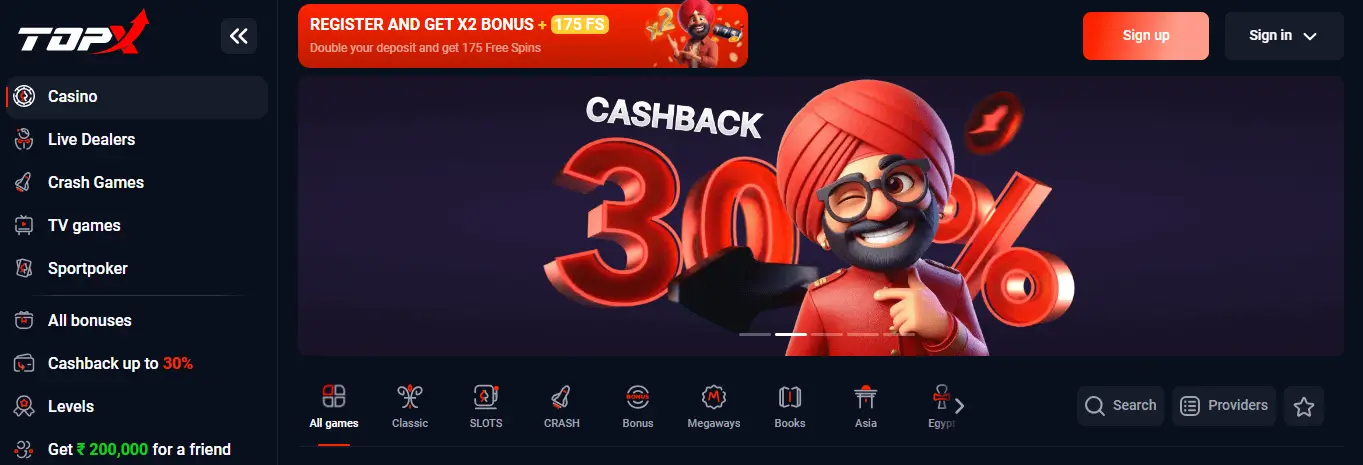This screenshot has width=1363, height=465.
Task: Switch to the second banner slide indicator
Action: [791, 334]
